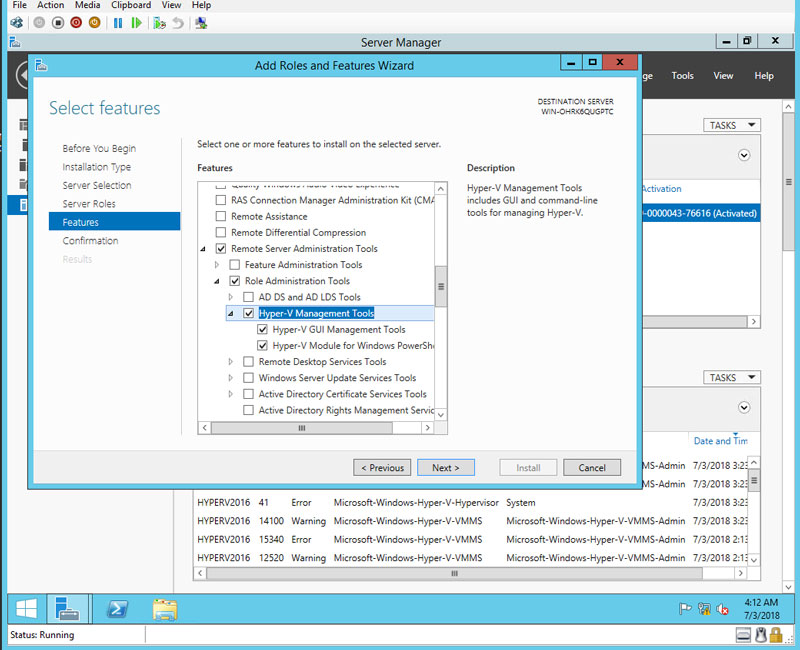Expand Feature Administration Tools node

[x=217, y=265]
